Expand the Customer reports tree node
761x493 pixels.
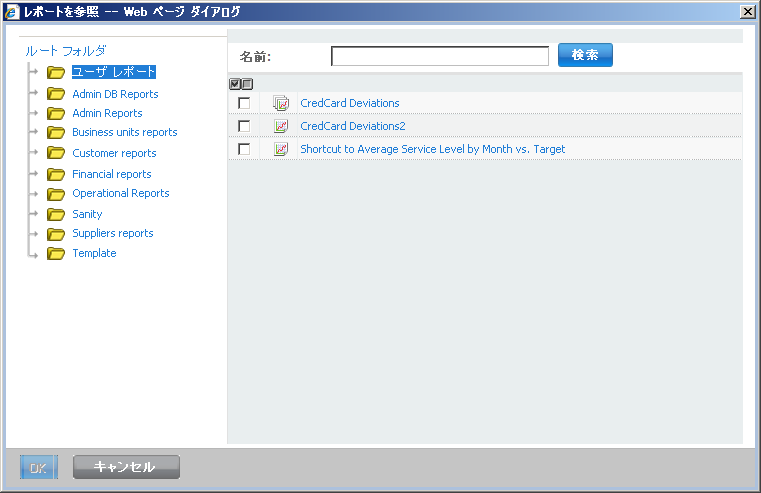pos(33,152)
